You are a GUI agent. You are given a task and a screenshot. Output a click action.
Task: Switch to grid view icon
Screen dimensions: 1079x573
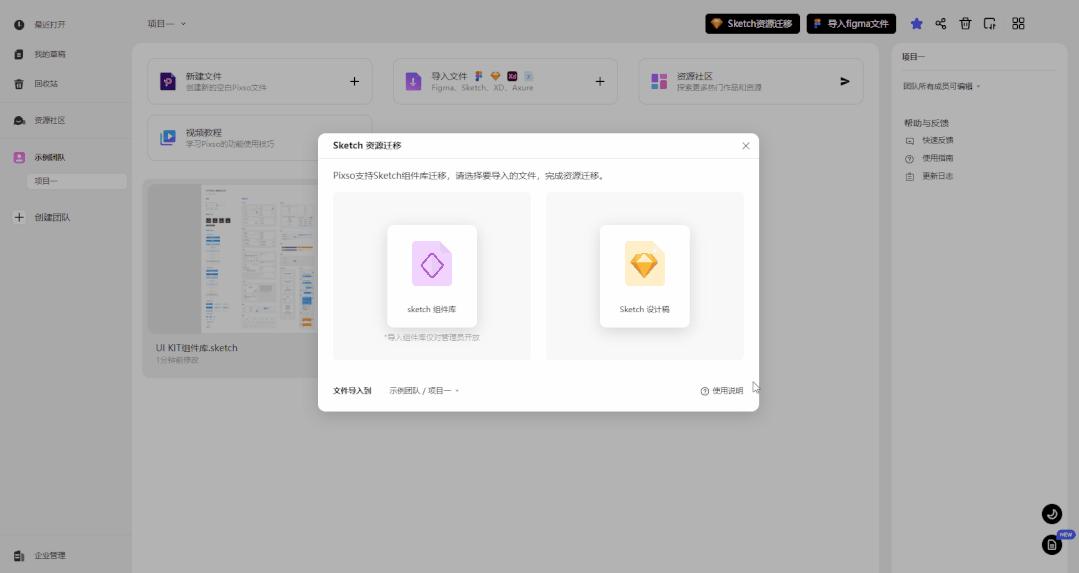pos(1018,23)
